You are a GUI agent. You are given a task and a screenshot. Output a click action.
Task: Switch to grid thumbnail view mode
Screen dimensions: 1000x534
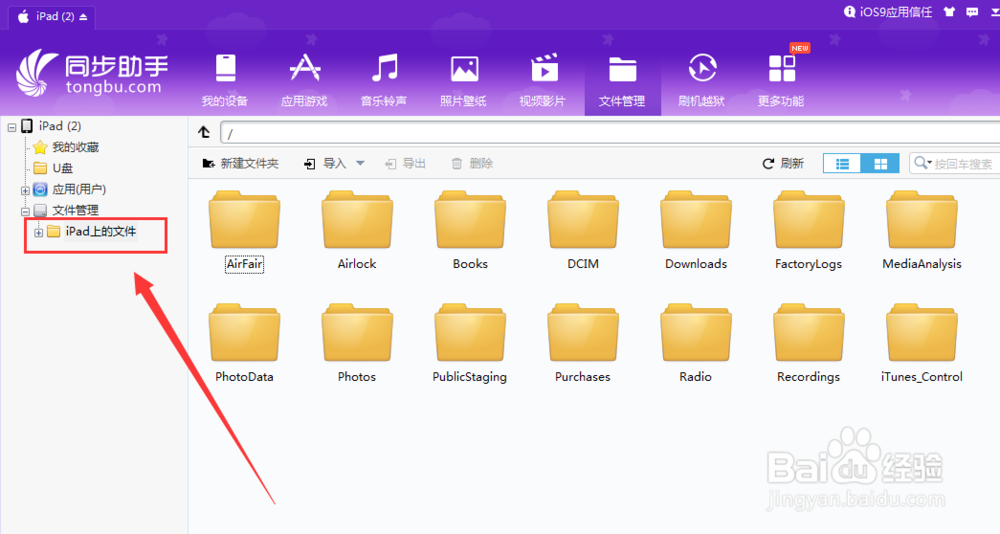(880, 164)
